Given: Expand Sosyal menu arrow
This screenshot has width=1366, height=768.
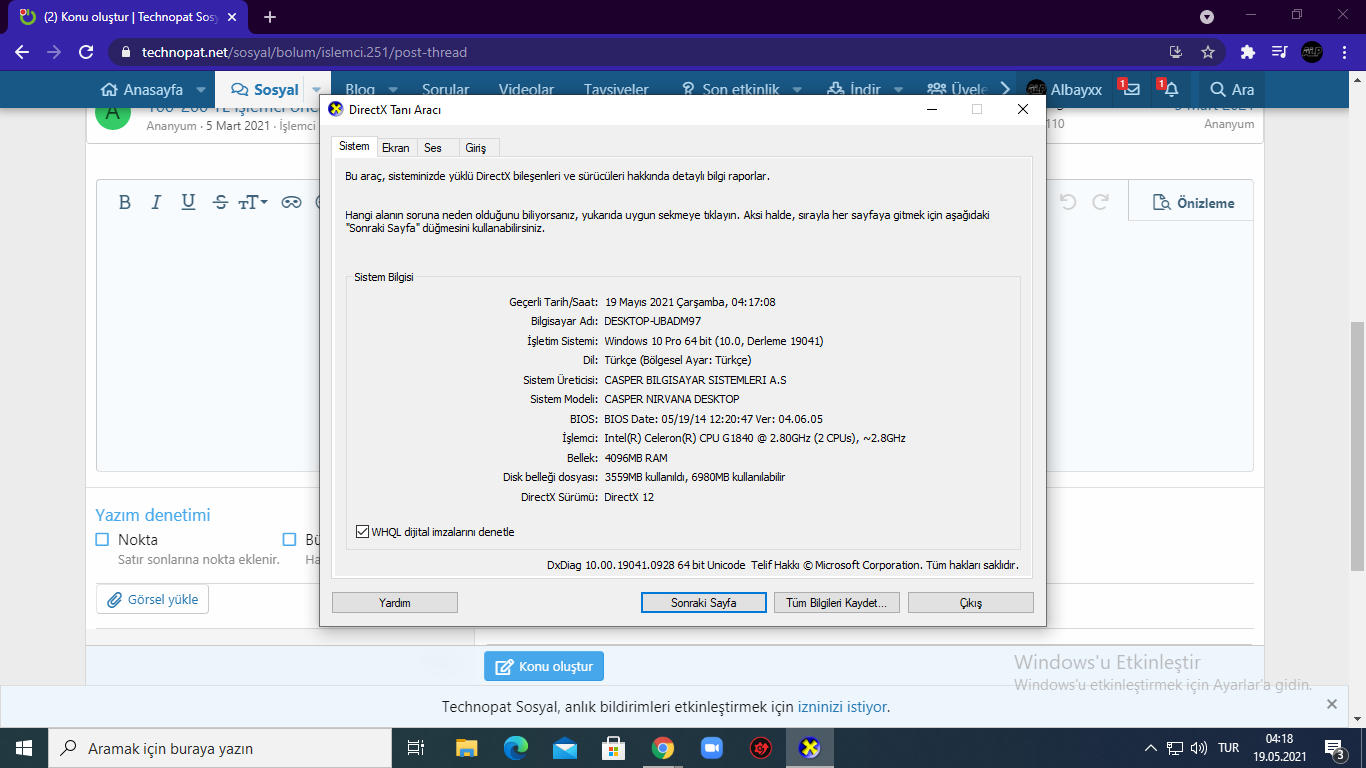Looking at the screenshot, I should pyautogui.click(x=316, y=89).
